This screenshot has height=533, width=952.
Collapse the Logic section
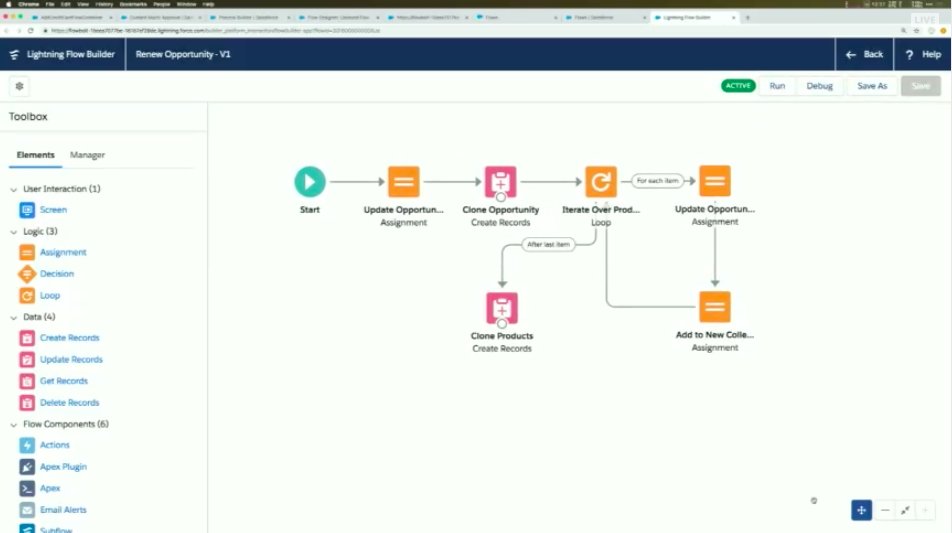pos(14,232)
